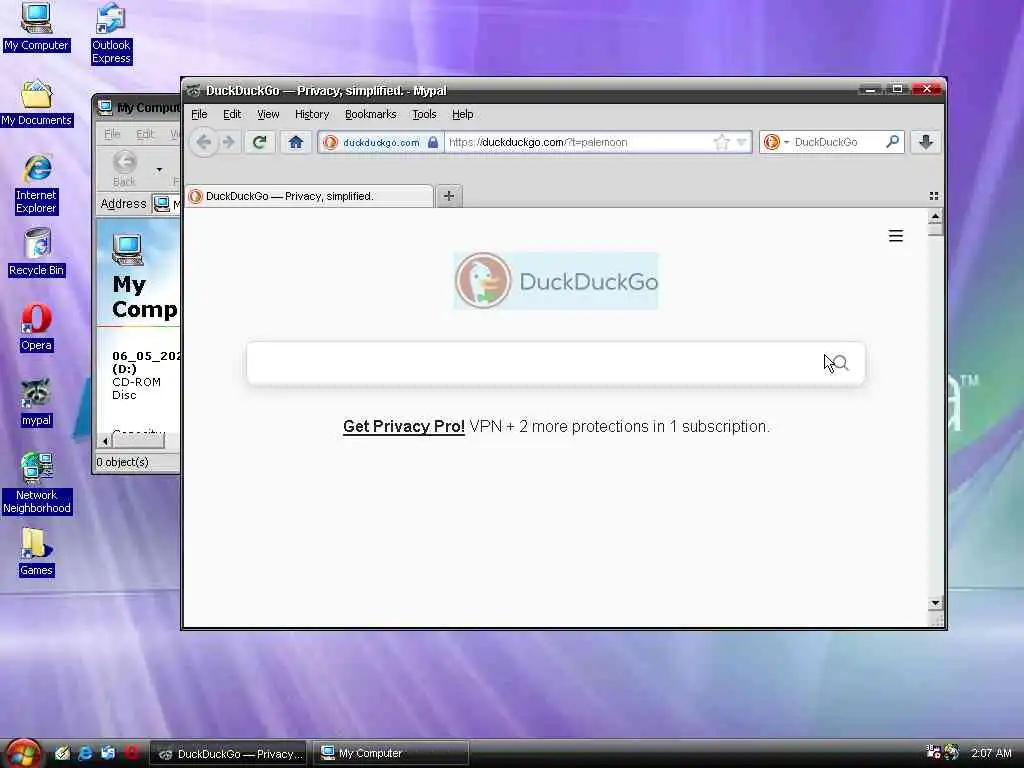The height and width of the screenshot is (768, 1024).
Task: Click left scroll arrow in My Computer window
Action: tap(105, 441)
